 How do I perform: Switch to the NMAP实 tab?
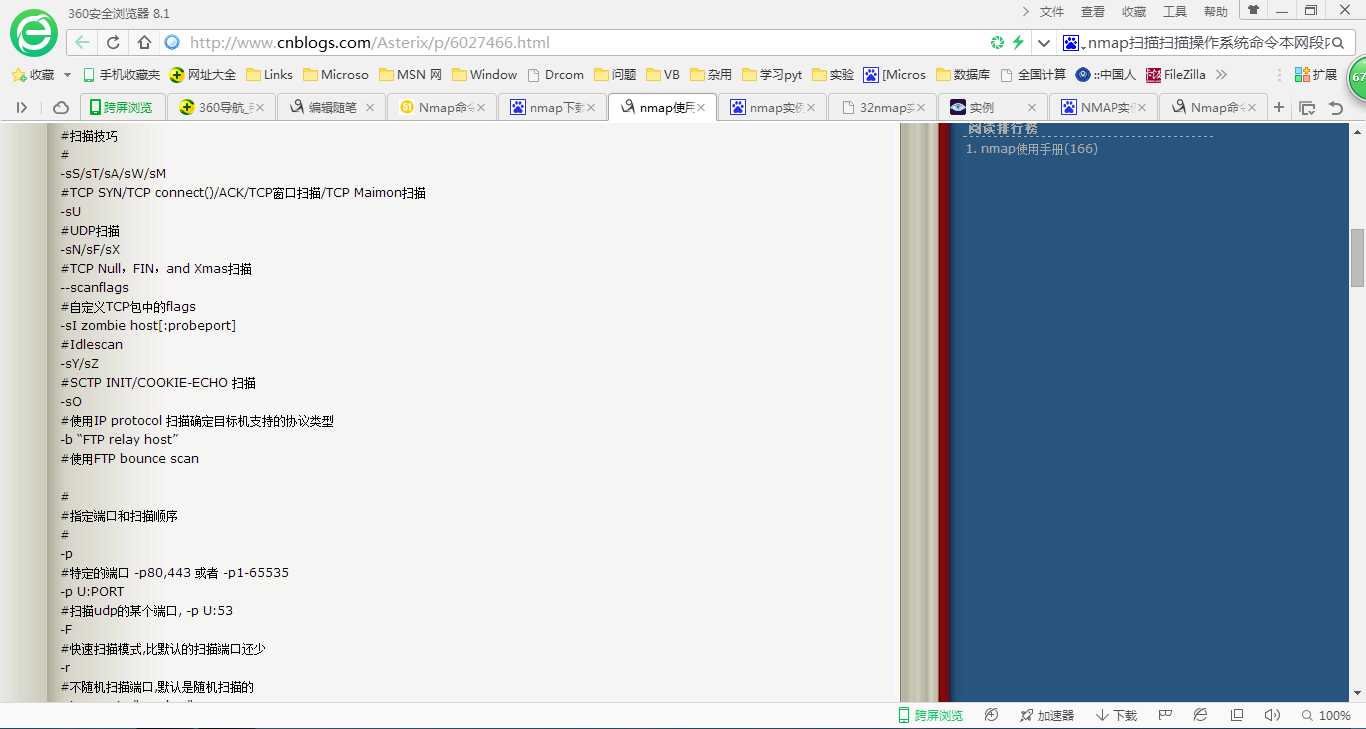(x=1104, y=107)
